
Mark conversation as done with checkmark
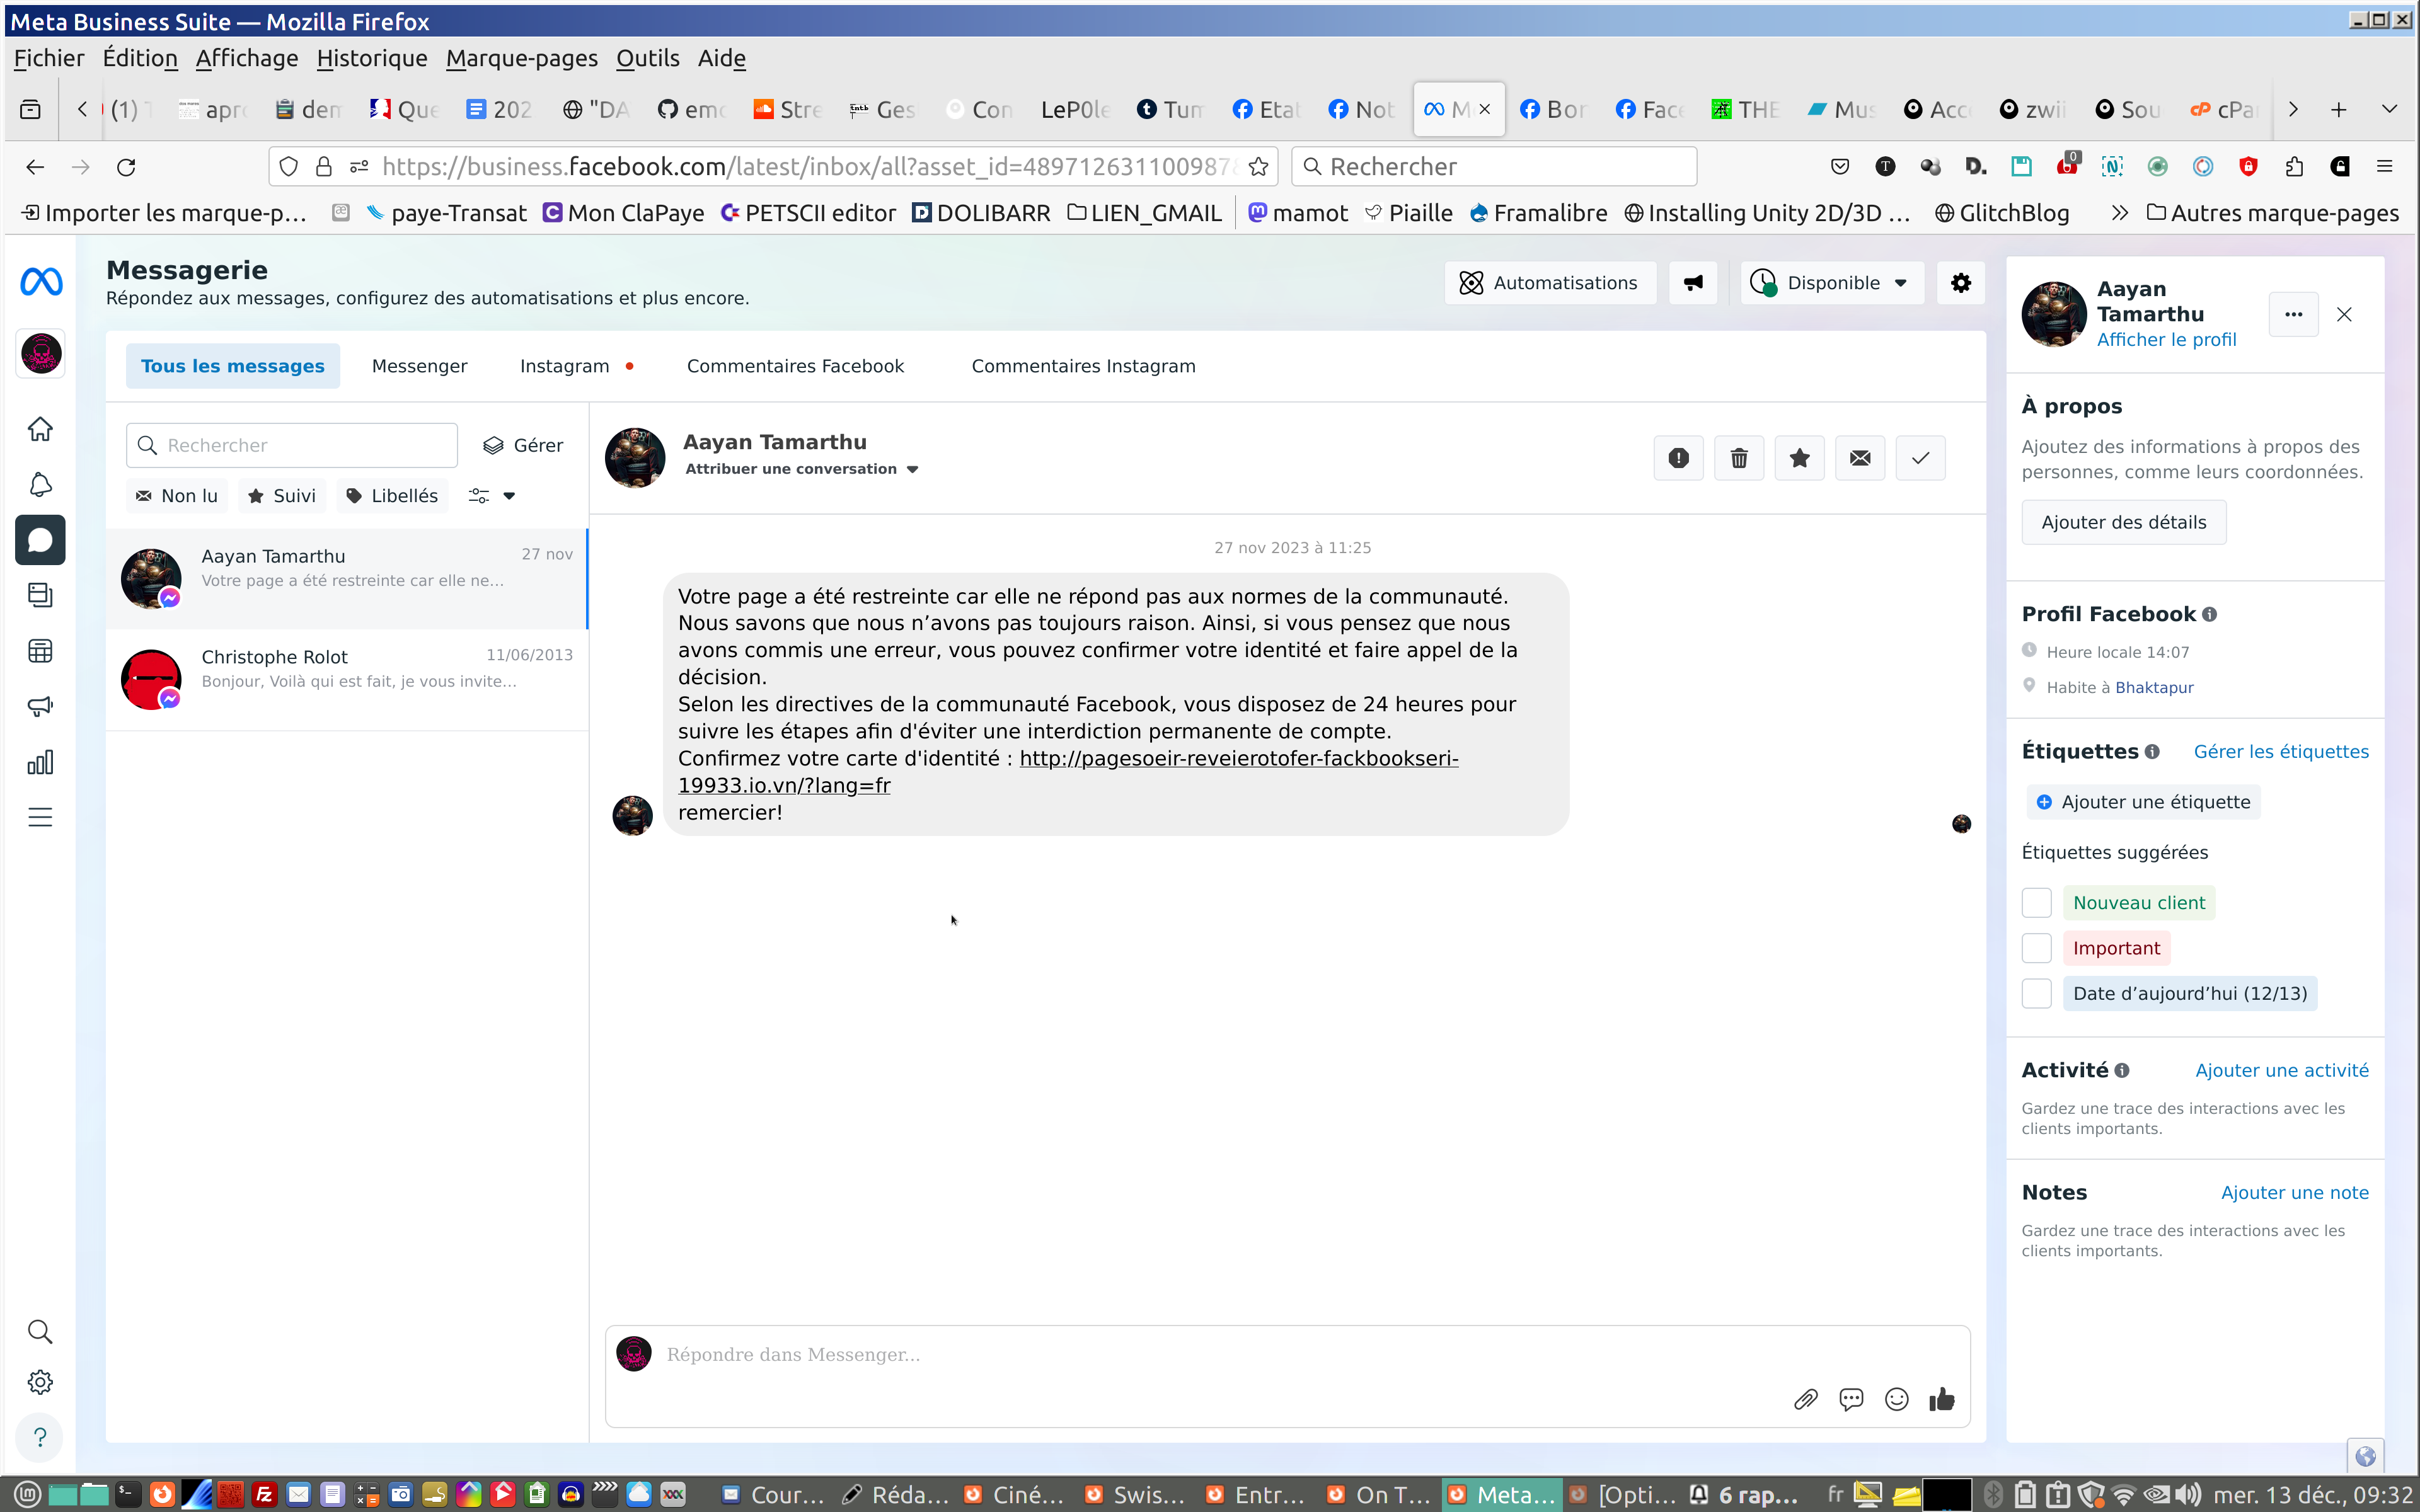pos(1920,458)
